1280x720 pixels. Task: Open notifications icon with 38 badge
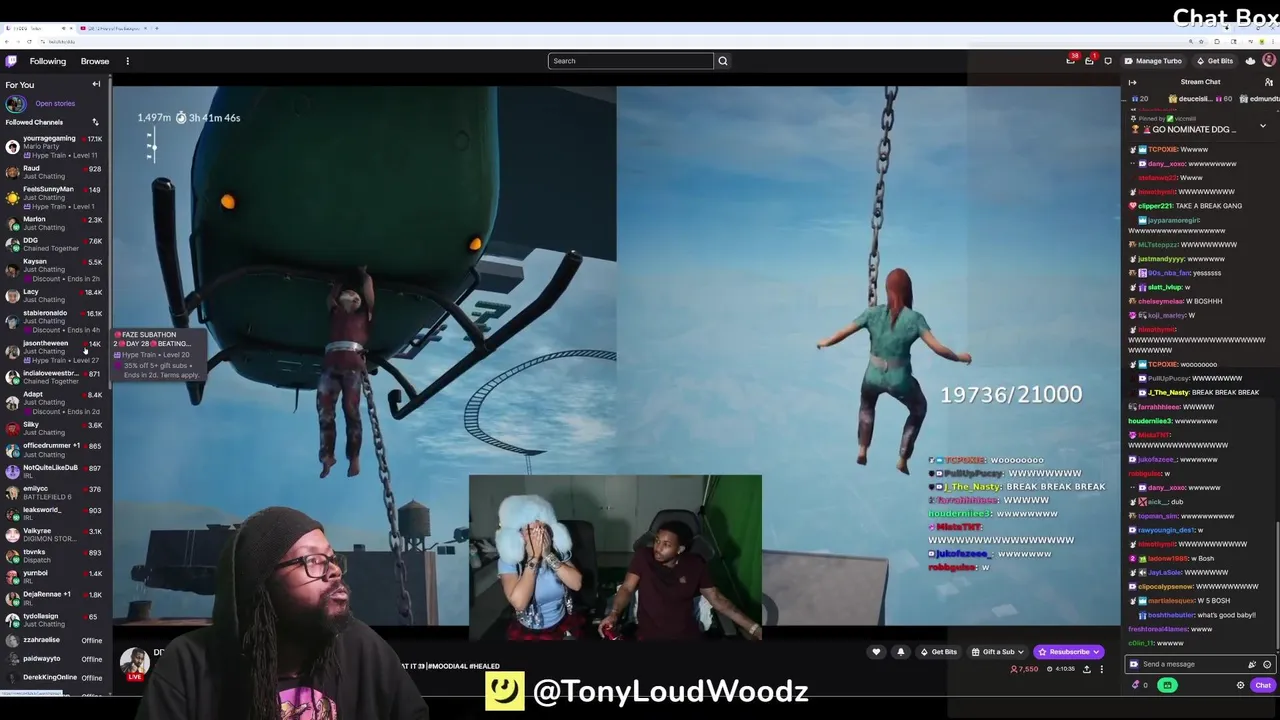pyautogui.click(x=1071, y=61)
